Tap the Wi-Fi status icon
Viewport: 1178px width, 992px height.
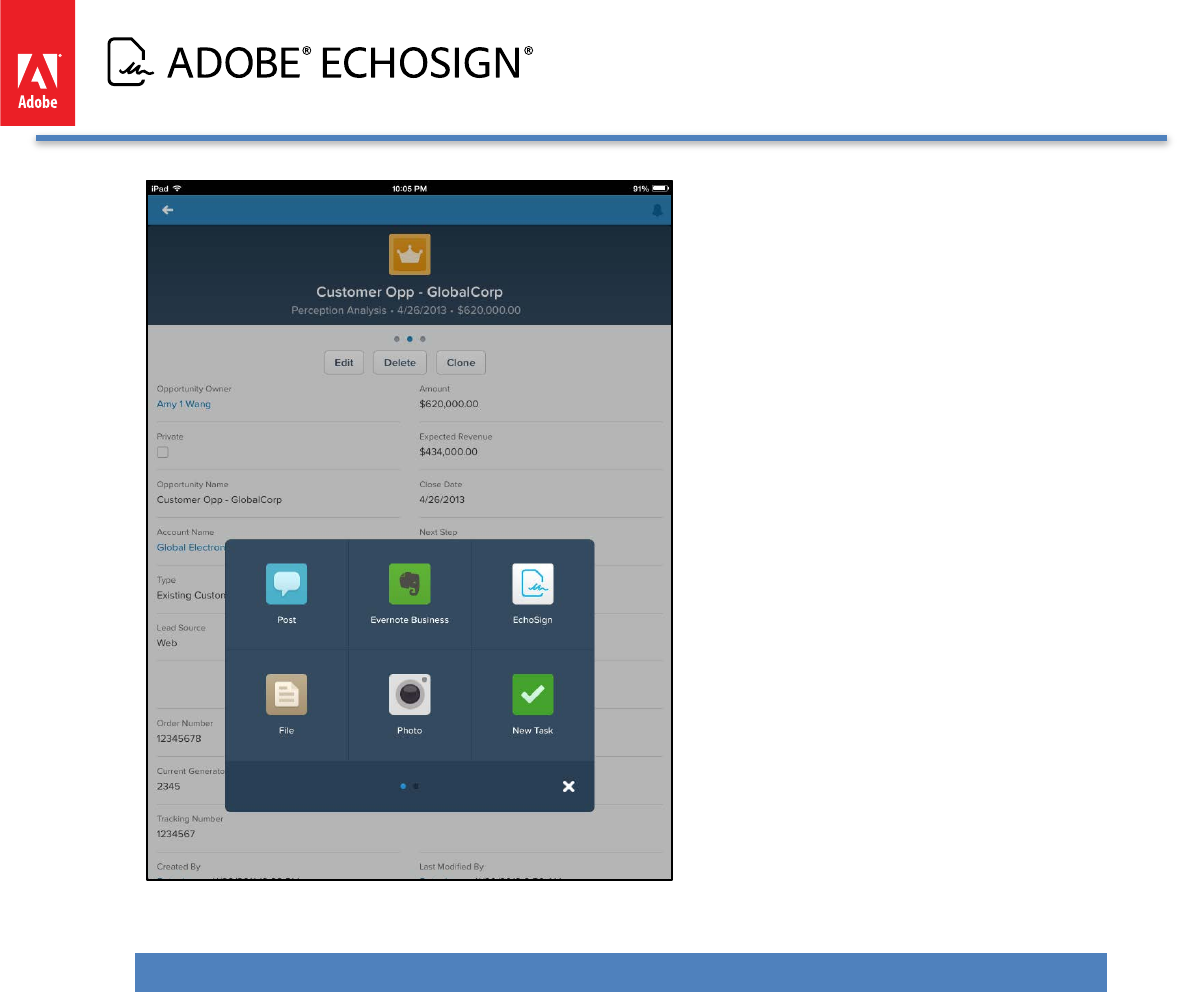[x=177, y=188]
